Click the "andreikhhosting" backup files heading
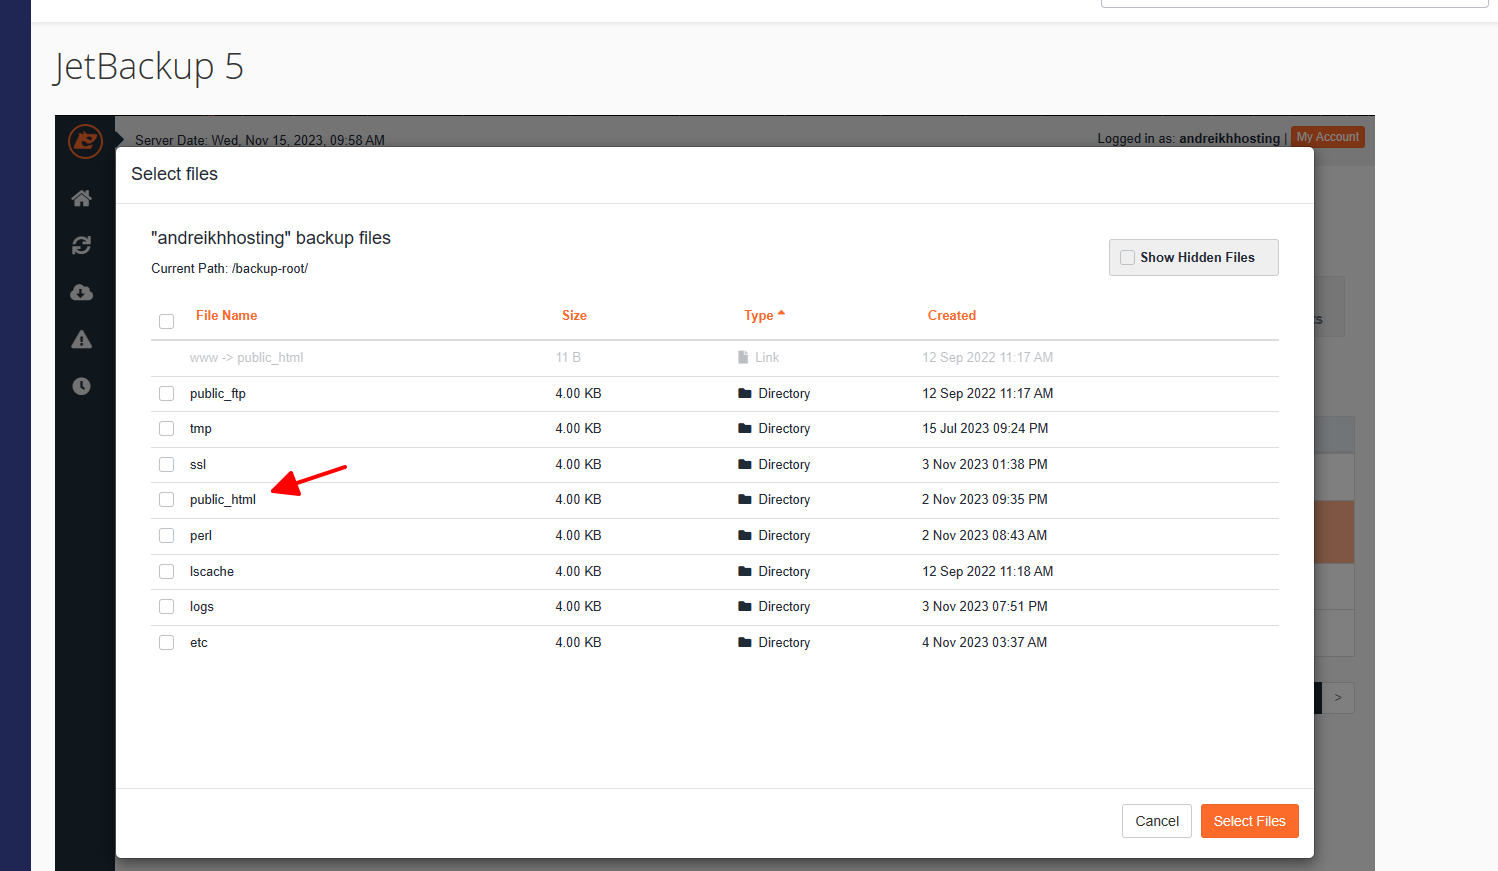The image size is (1498, 871). pos(271,238)
